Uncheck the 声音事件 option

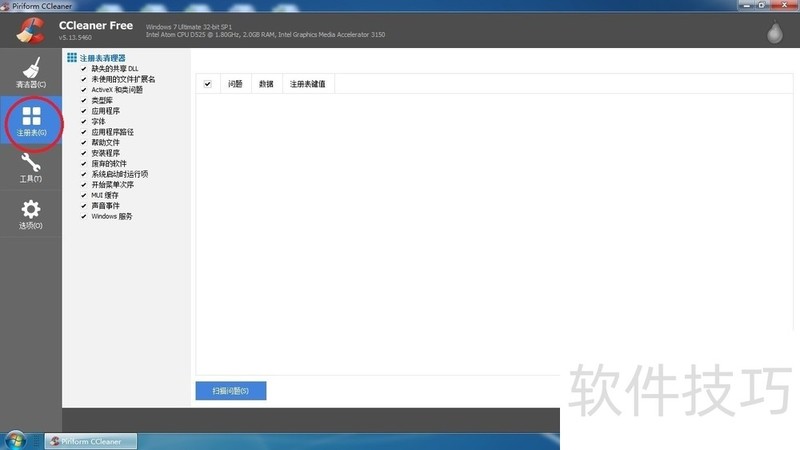point(84,206)
